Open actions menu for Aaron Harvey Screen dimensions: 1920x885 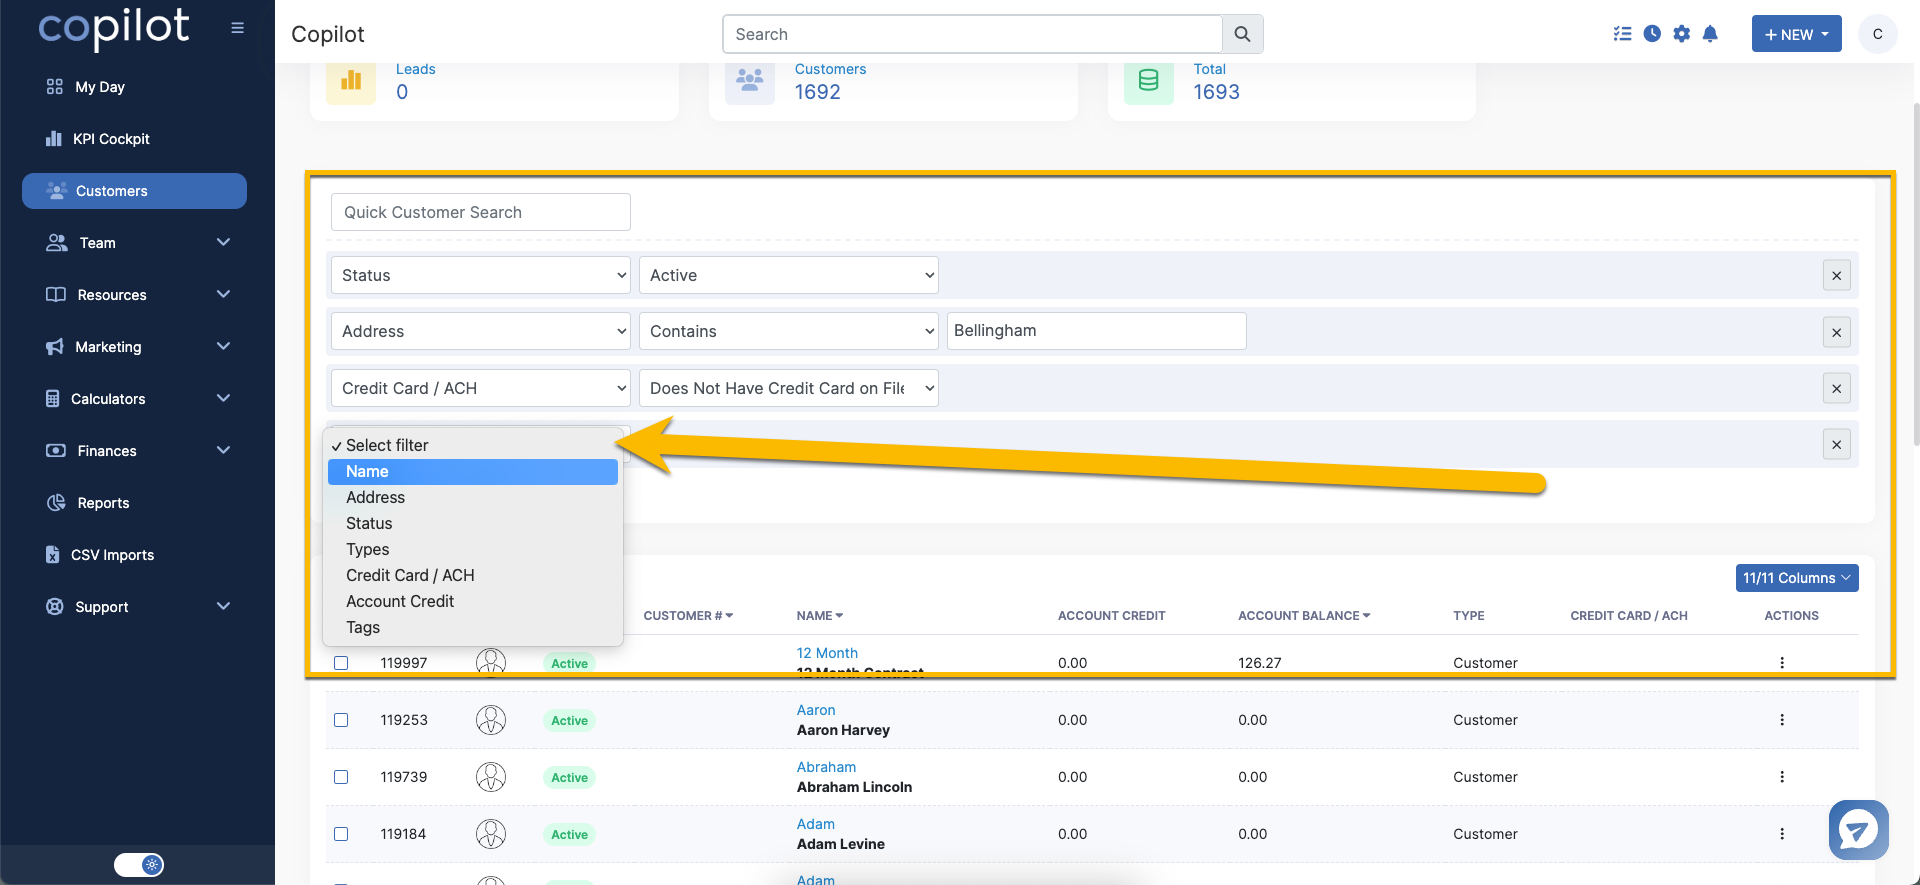(1782, 720)
